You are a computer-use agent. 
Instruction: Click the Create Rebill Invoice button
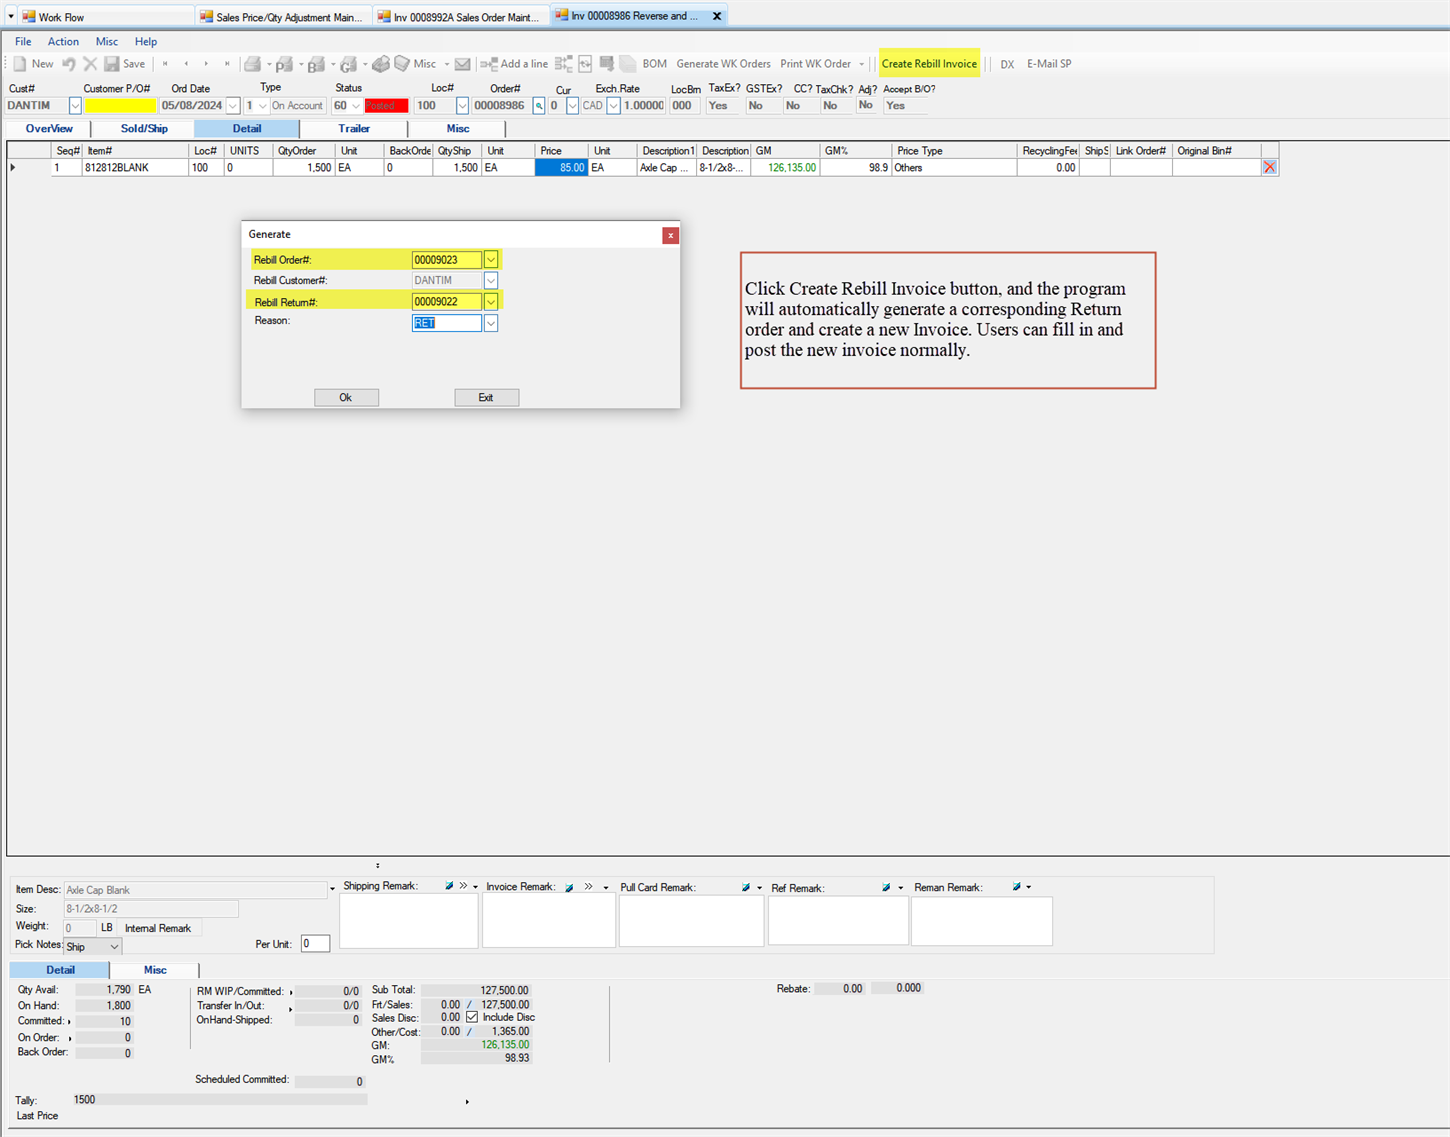coord(929,63)
